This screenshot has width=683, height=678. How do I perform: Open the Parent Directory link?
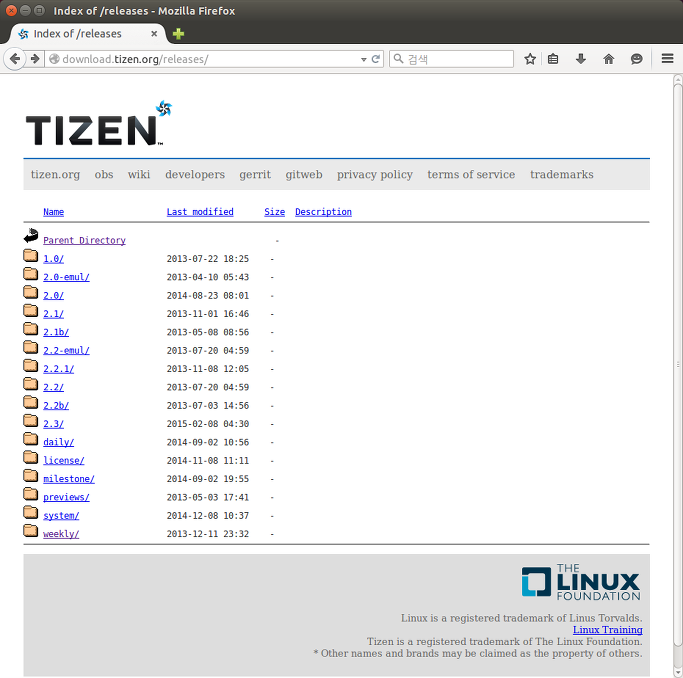click(x=84, y=240)
